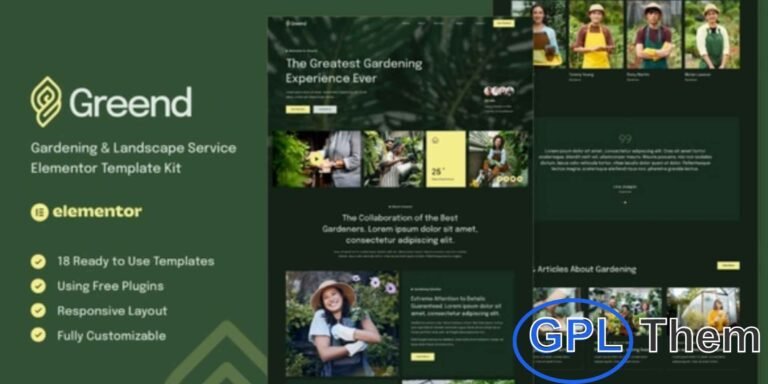Select the 18 Ready to Use Templates text

tap(136, 261)
